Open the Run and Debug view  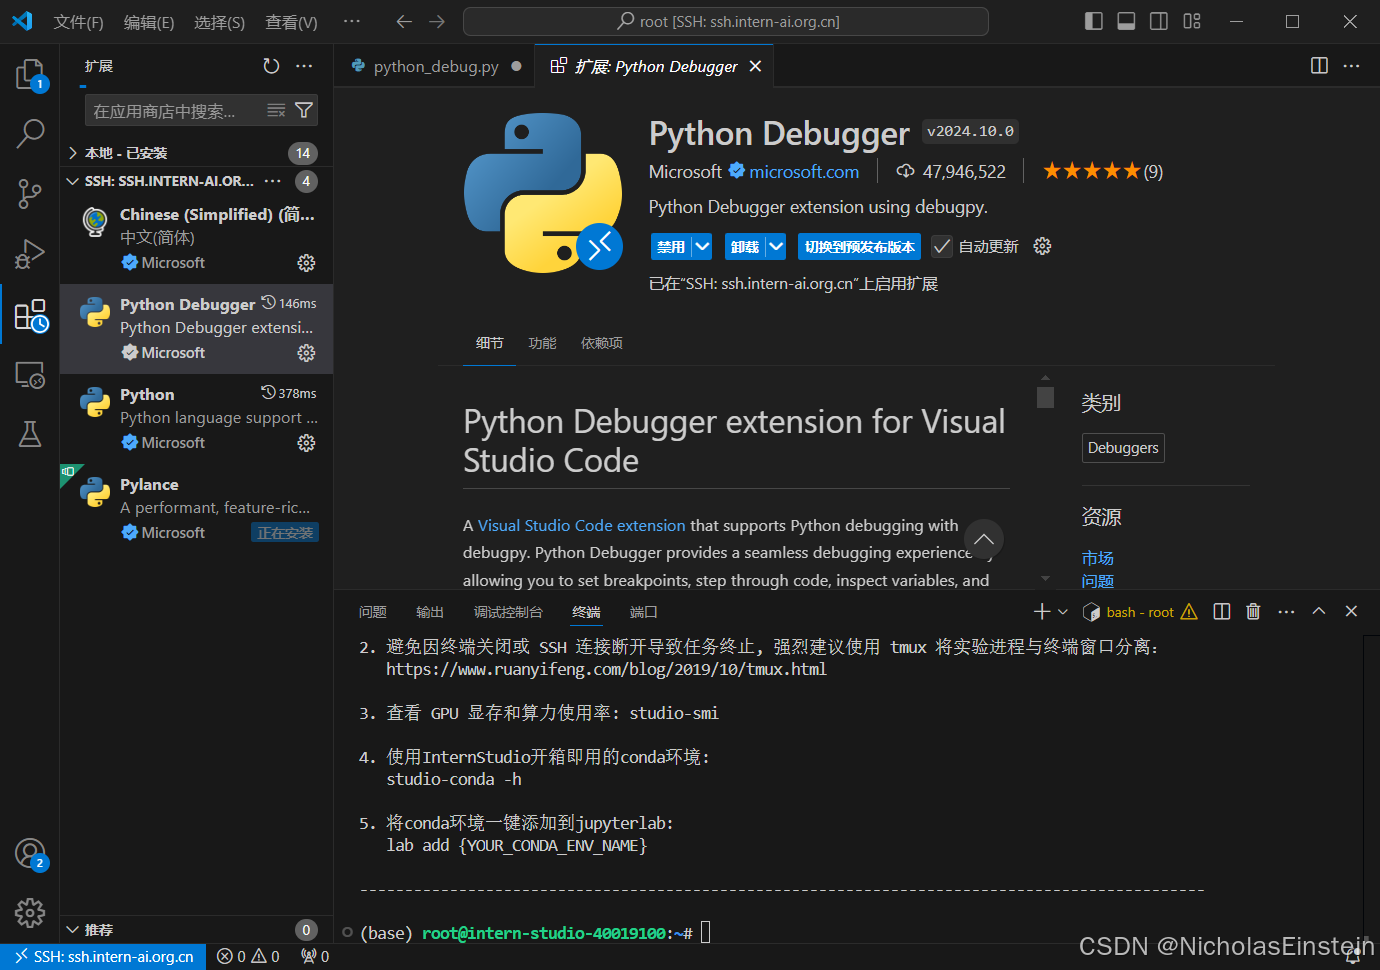(x=30, y=254)
